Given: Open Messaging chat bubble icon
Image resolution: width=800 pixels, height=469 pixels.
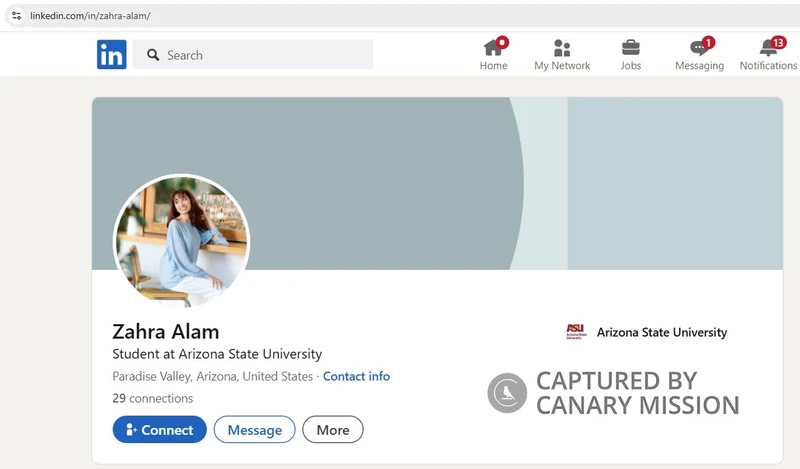Looking at the screenshot, I should pyautogui.click(x=699, y=48).
